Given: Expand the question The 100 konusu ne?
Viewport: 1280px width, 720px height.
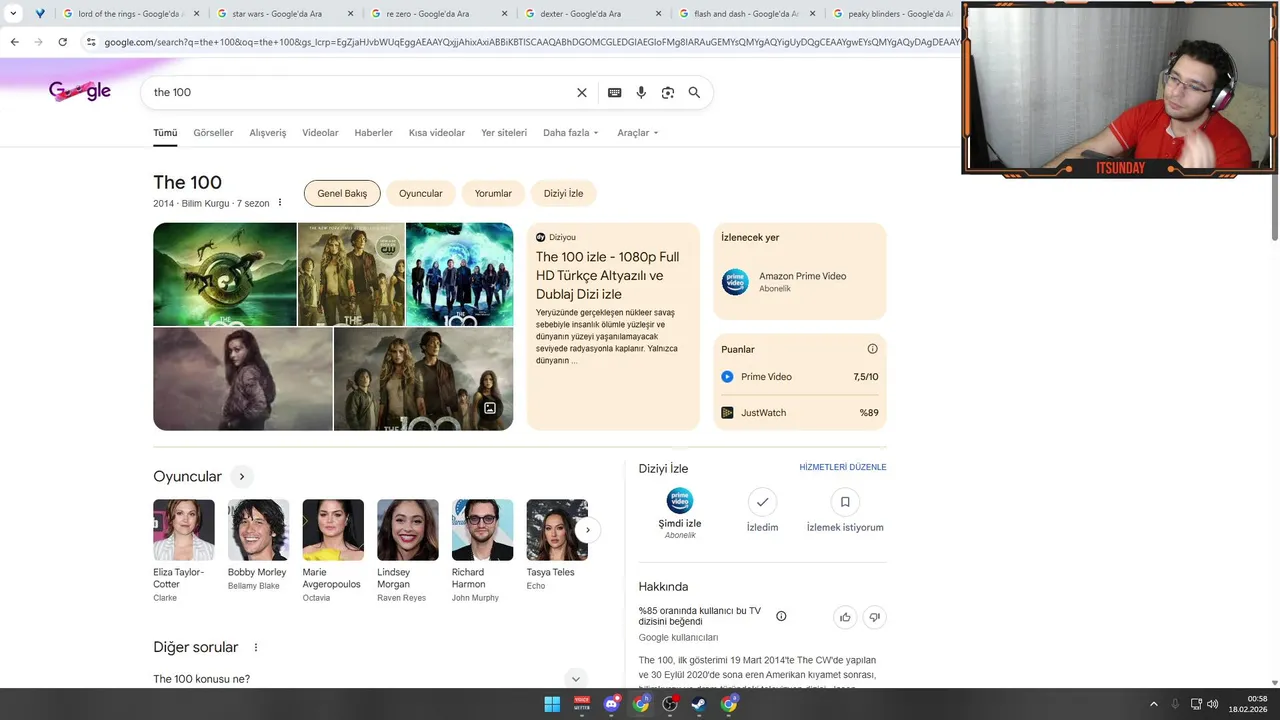Looking at the screenshot, I should [x=370, y=679].
